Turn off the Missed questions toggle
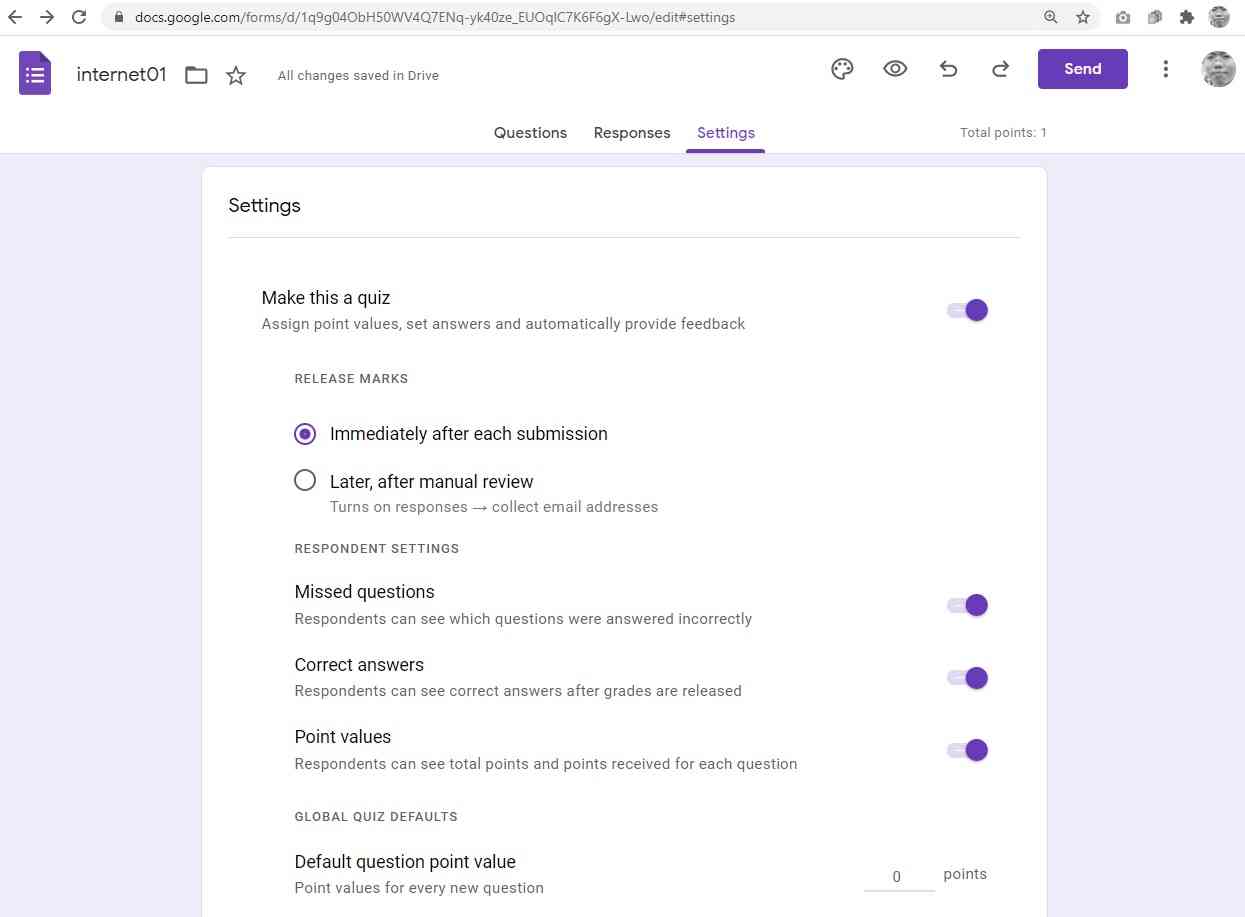This screenshot has height=917, width=1245. (968, 605)
